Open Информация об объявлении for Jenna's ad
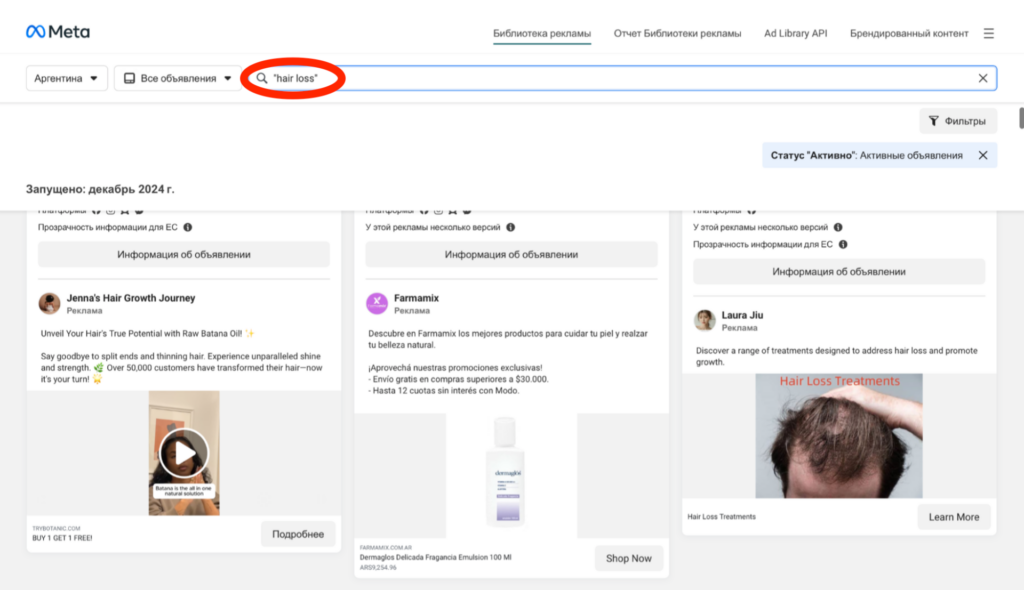The image size is (1024, 590). (184, 254)
